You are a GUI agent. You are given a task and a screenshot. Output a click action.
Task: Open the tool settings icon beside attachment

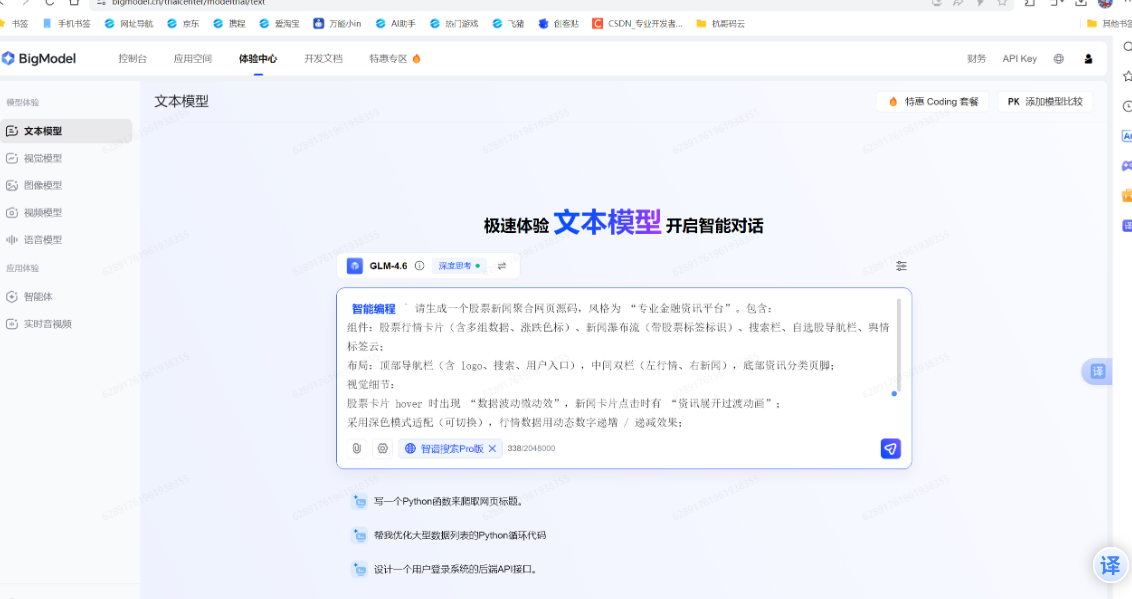382,449
